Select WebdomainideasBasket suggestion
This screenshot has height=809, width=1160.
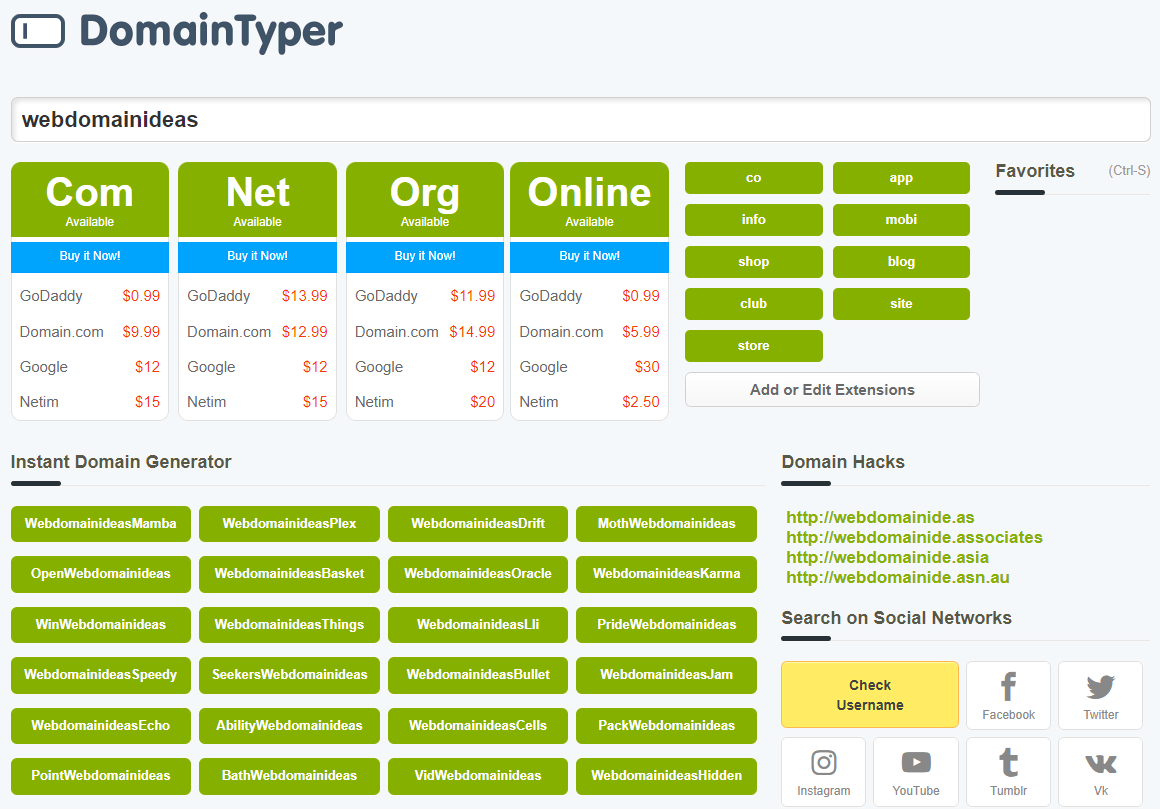click(289, 574)
